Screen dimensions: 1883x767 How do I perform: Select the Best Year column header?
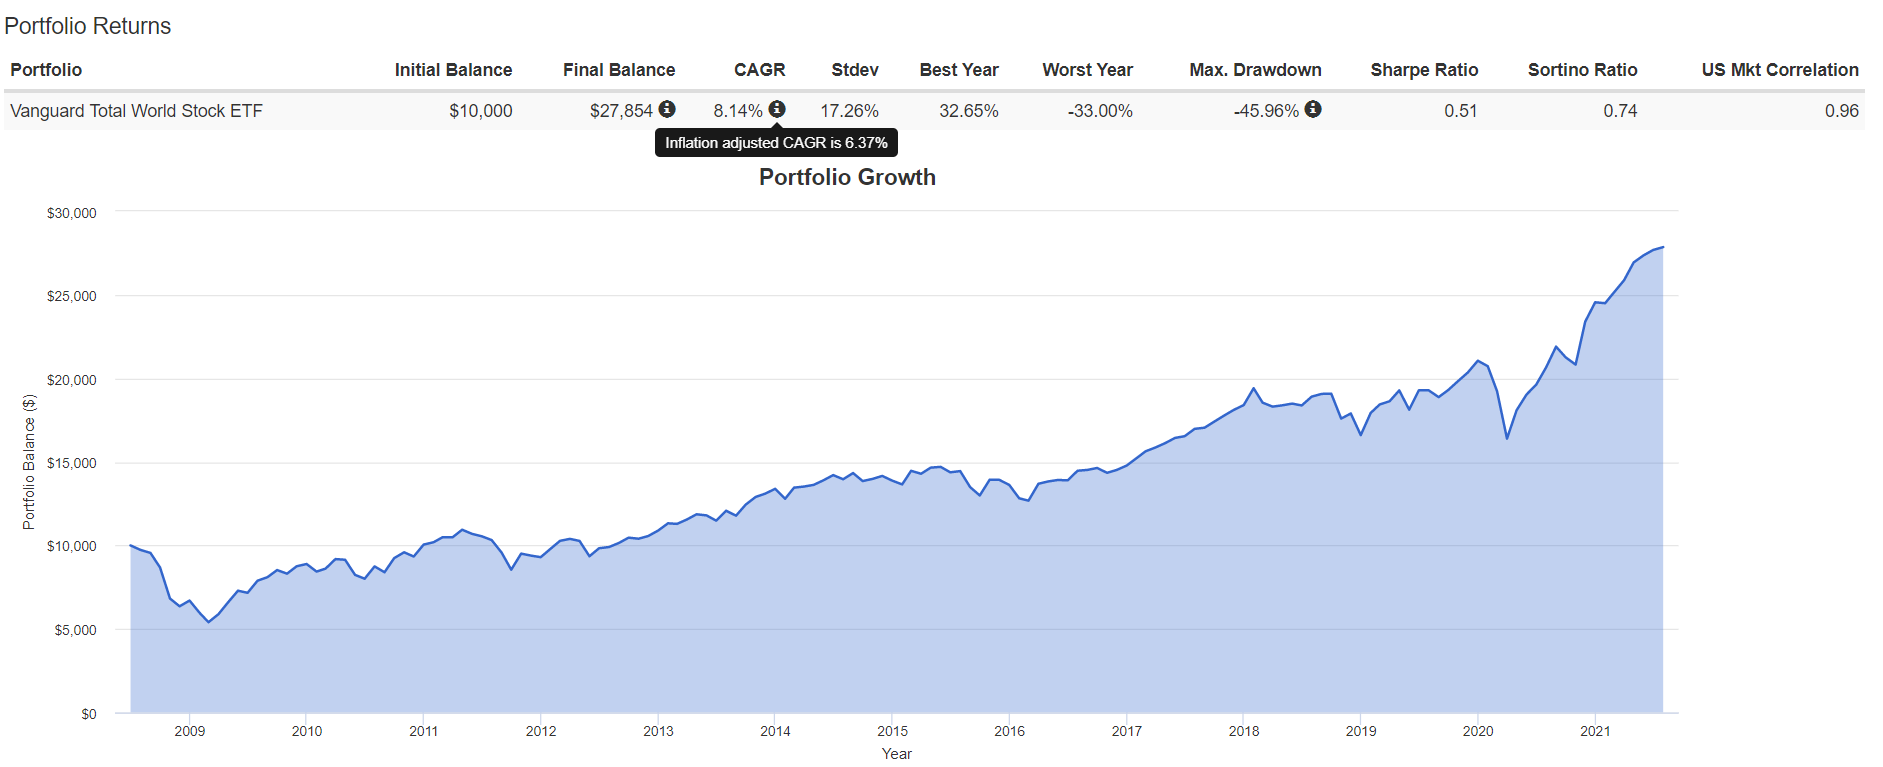(958, 70)
